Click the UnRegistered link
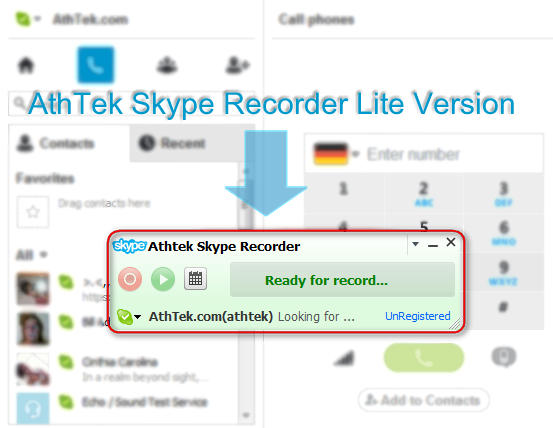 pyautogui.click(x=418, y=316)
